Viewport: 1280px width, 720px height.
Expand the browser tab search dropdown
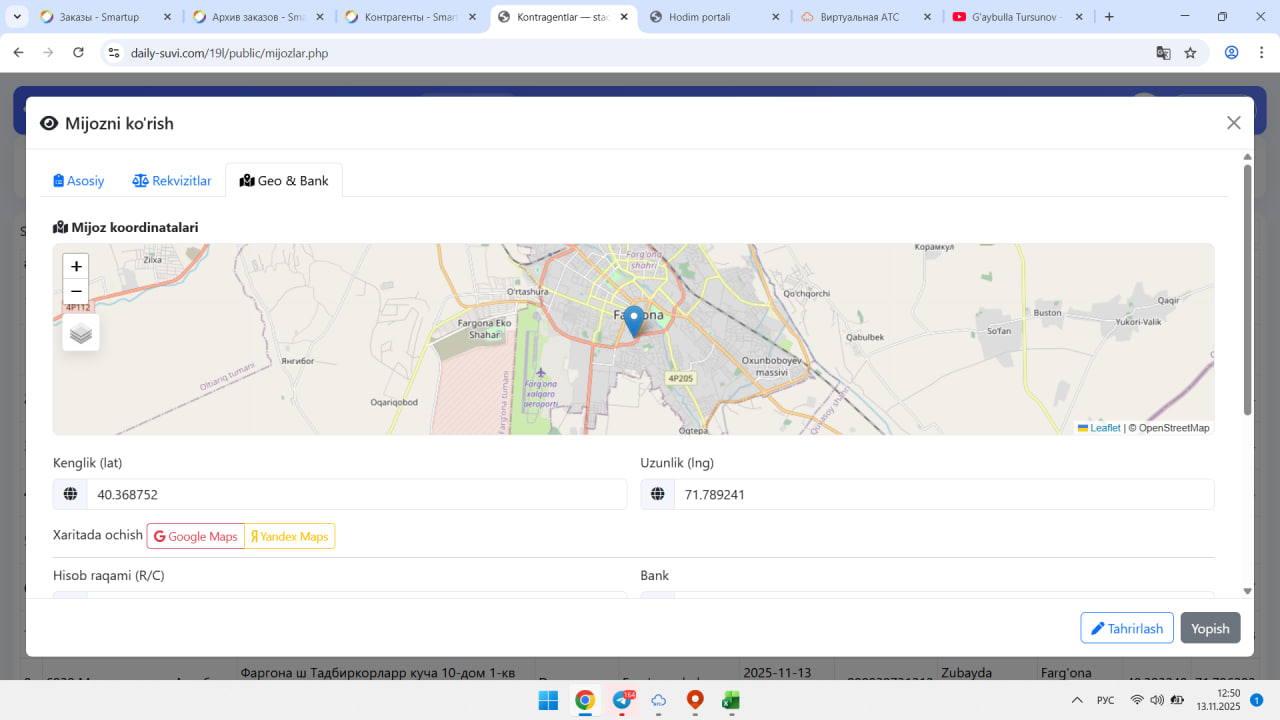click(17, 17)
